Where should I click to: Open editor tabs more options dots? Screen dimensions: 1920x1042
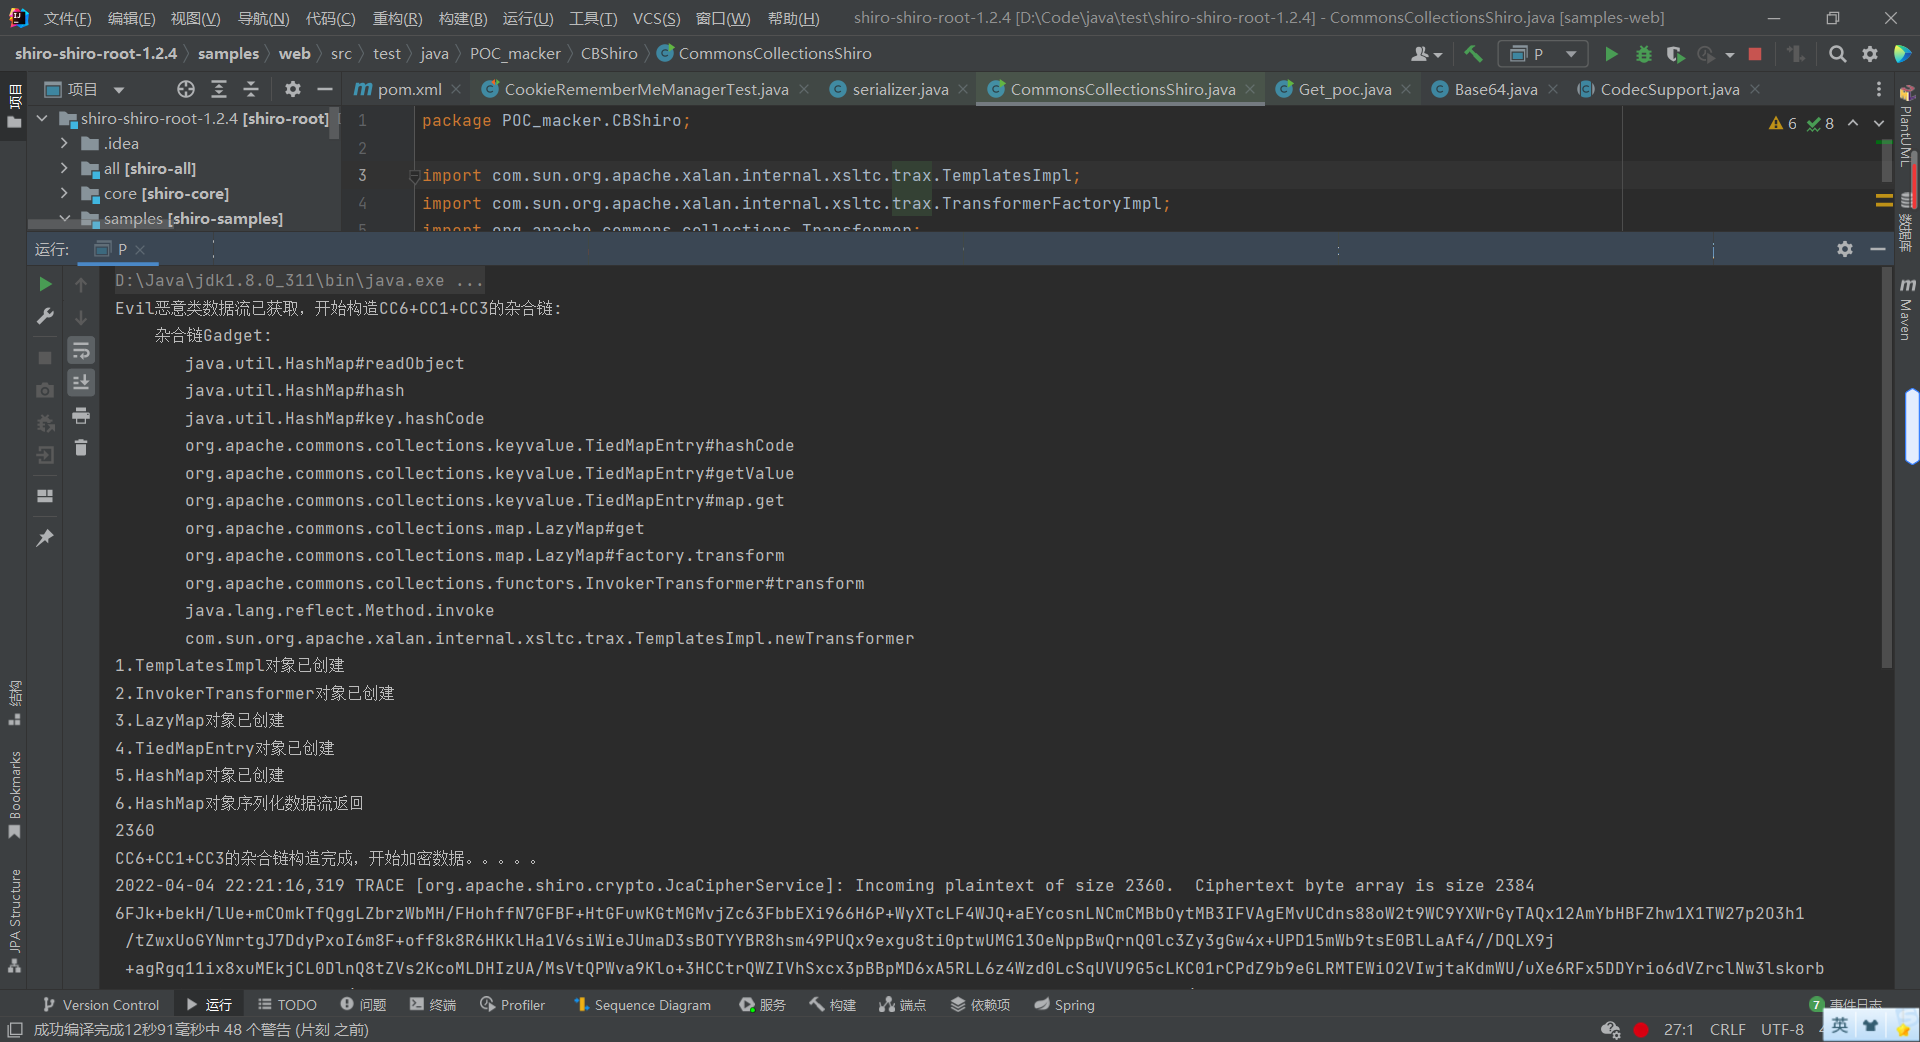(1879, 89)
